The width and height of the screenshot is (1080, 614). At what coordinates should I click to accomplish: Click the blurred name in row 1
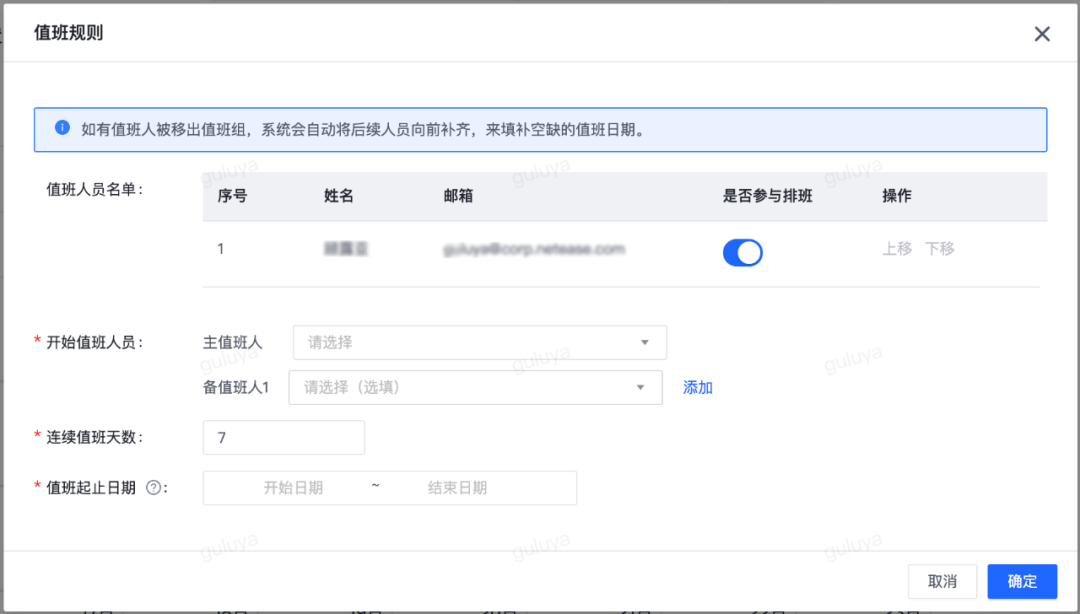(x=339, y=249)
